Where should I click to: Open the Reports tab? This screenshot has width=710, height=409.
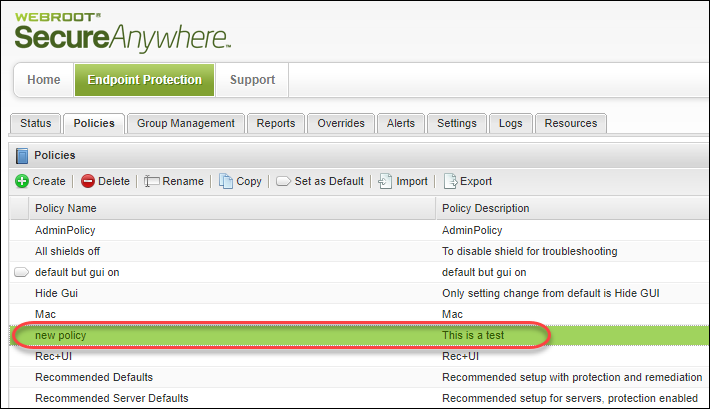276,123
